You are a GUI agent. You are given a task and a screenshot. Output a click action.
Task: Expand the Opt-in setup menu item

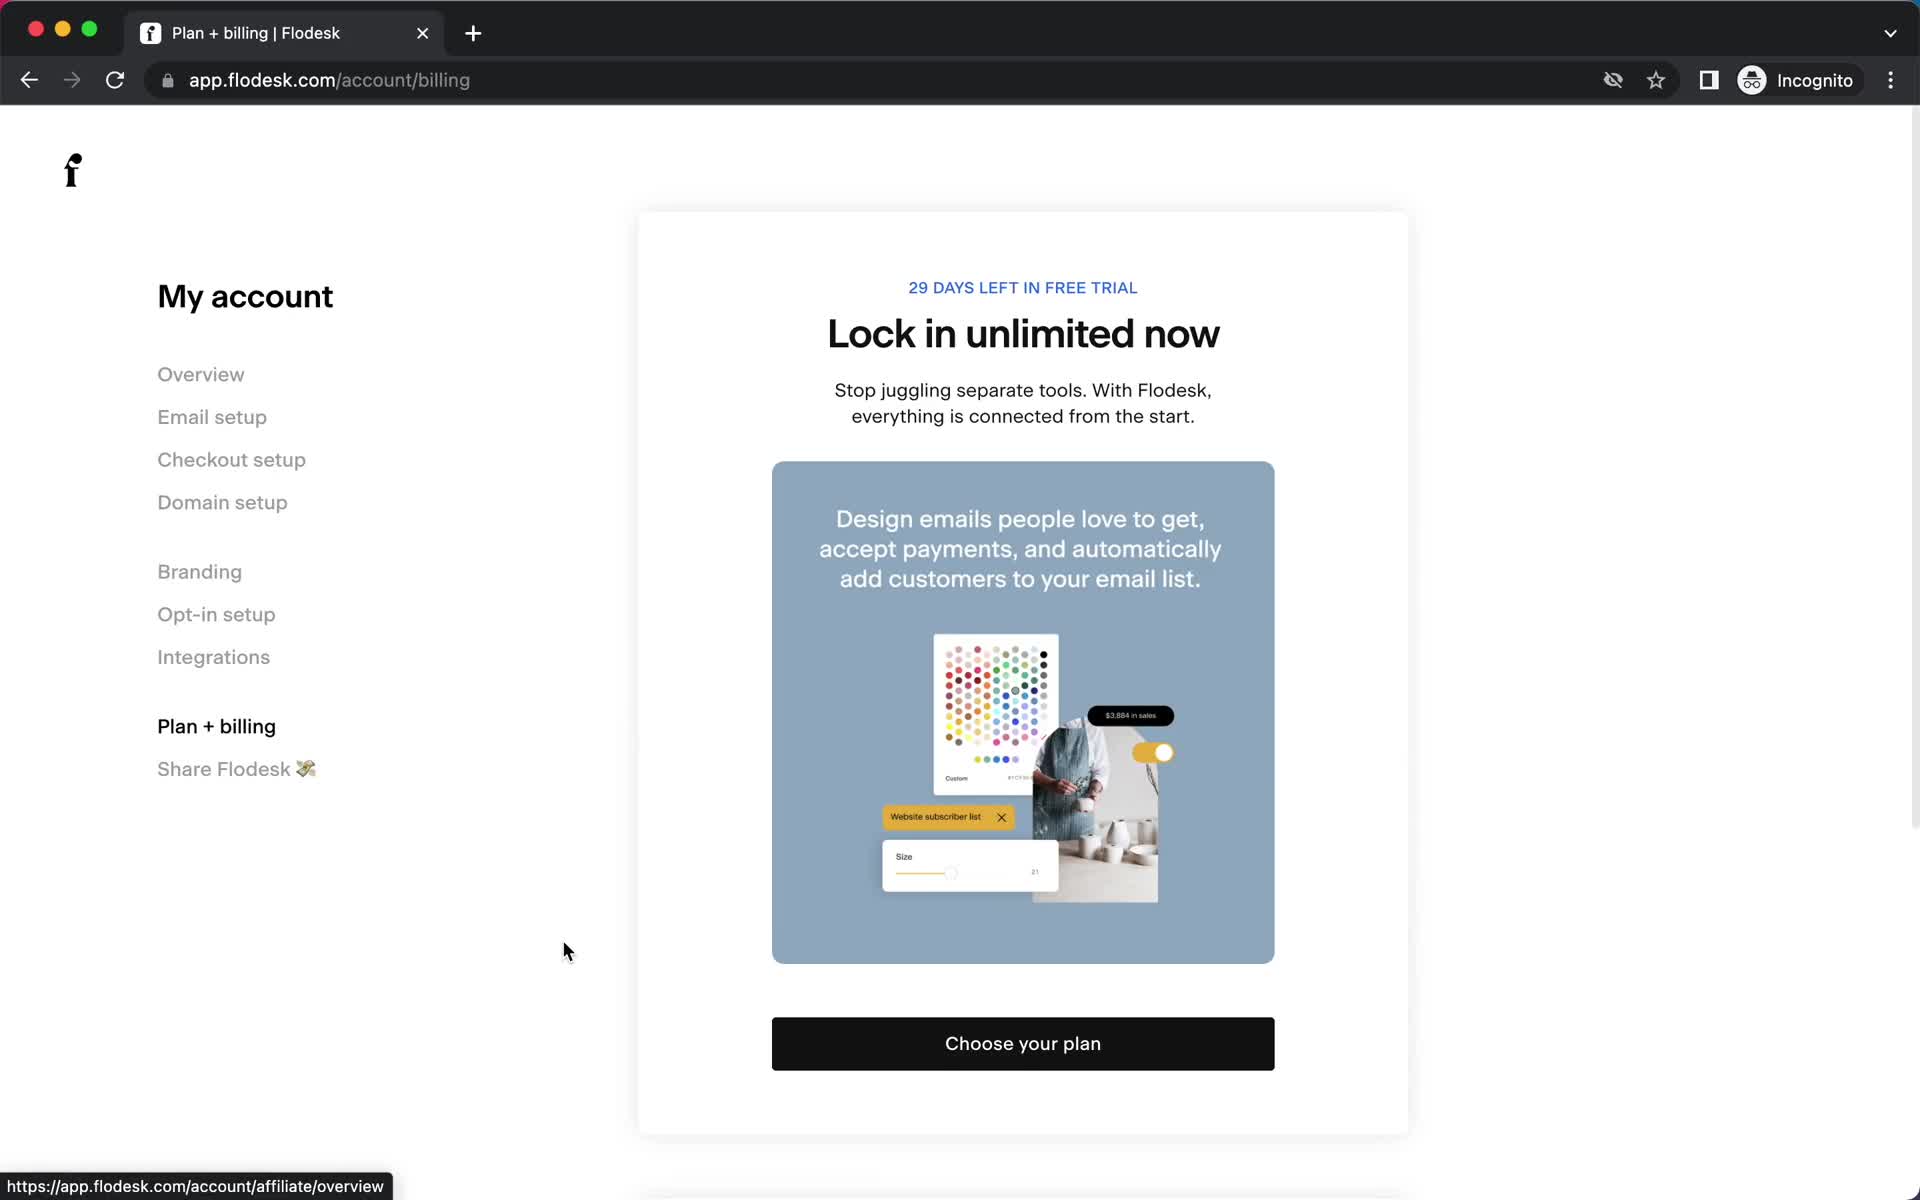click(x=216, y=614)
